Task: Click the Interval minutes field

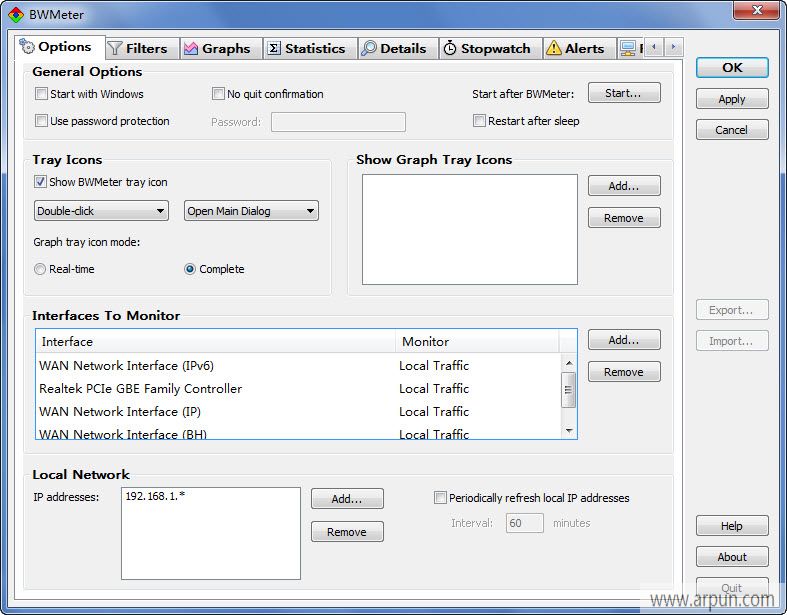Action: click(x=524, y=523)
